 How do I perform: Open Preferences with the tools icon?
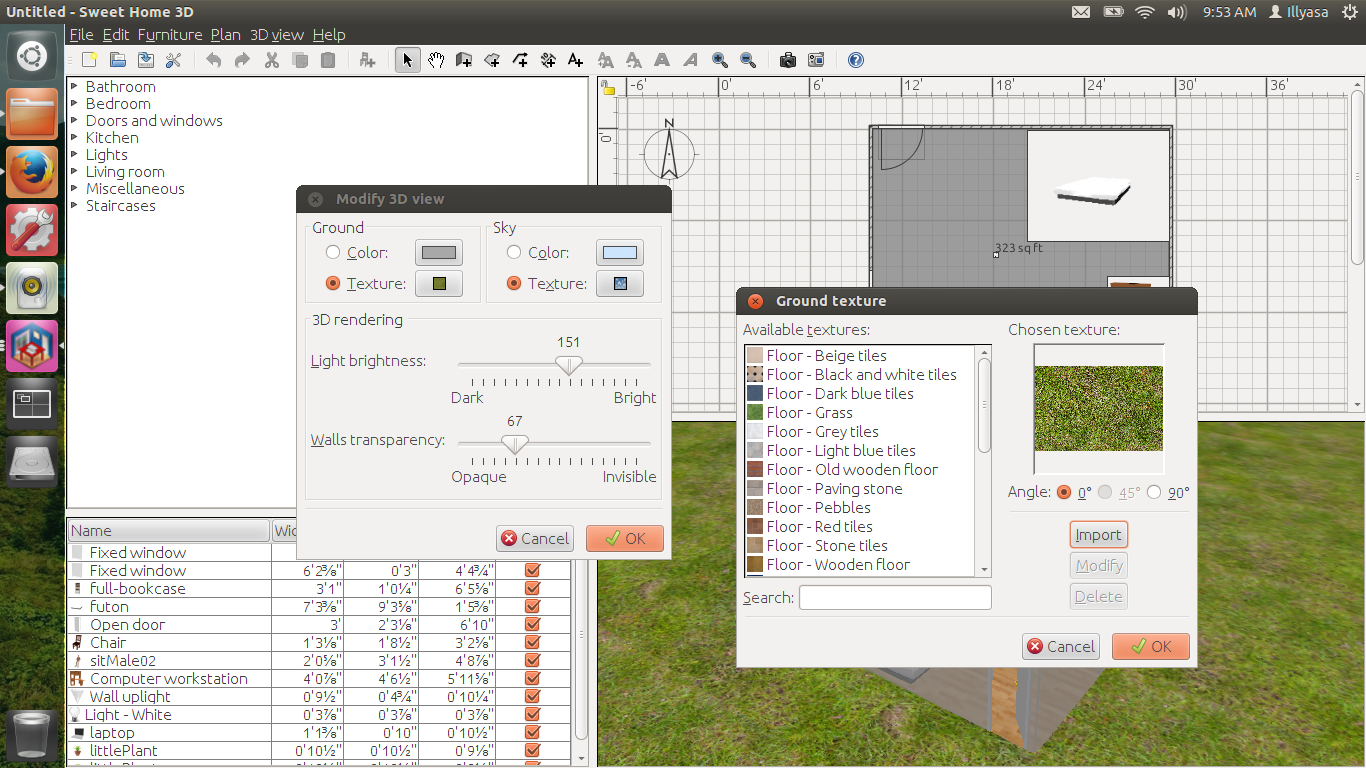pyautogui.click(x=173, y=60)
